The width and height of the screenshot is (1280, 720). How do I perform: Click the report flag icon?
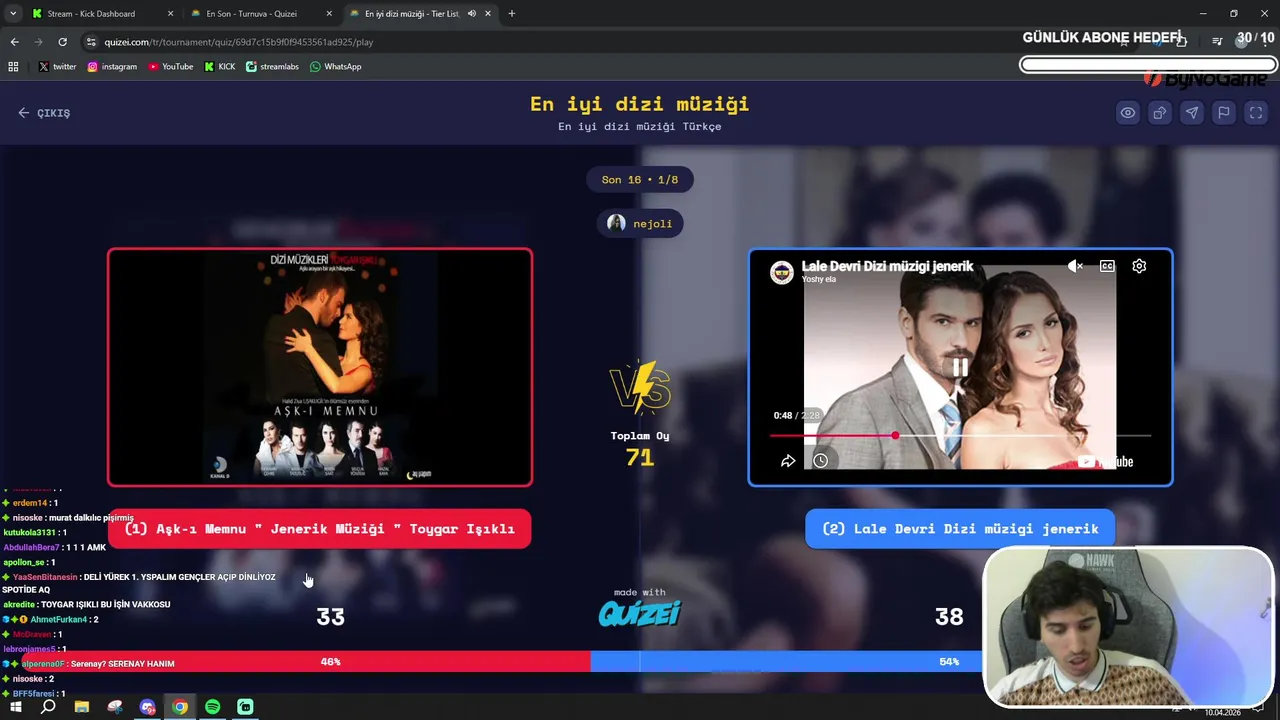click(x=1224, y=113)
